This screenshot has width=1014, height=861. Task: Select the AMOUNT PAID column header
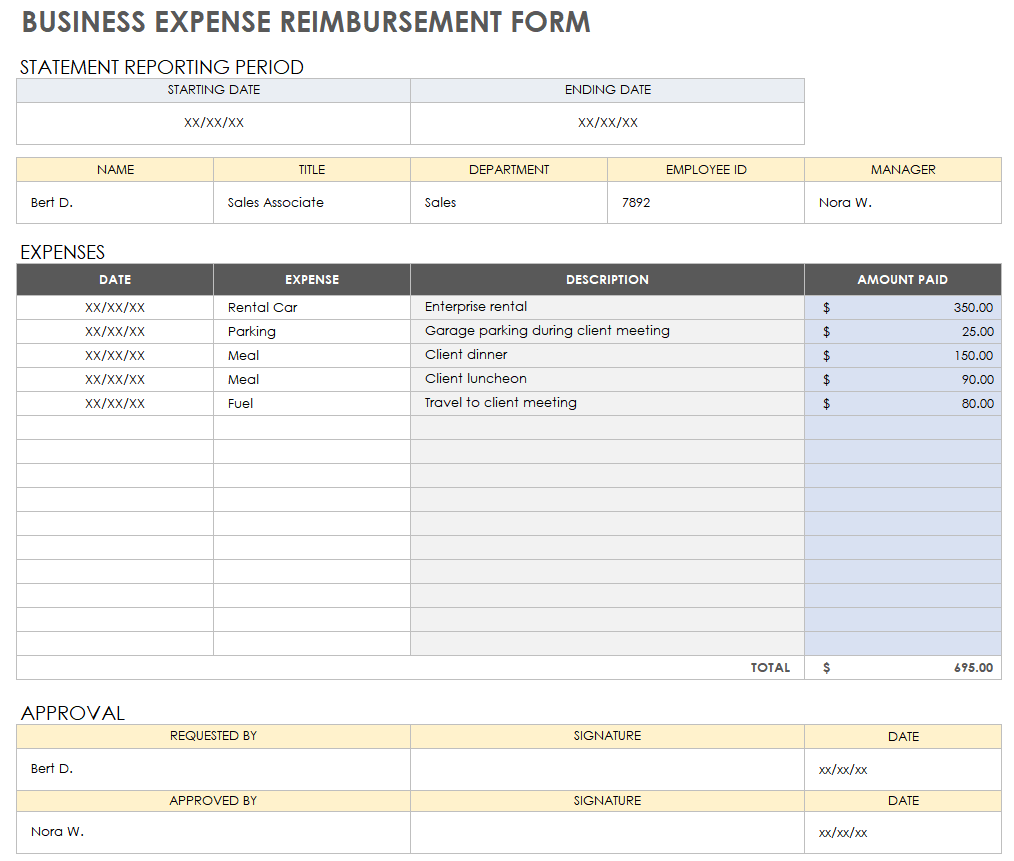[903, 279]
